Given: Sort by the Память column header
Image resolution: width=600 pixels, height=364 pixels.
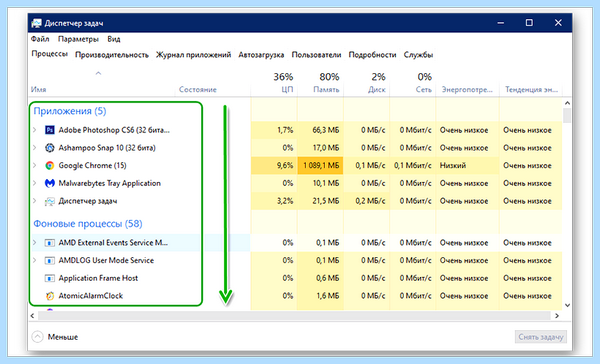Looking at the screenshot, I should (x=326, y=90).
